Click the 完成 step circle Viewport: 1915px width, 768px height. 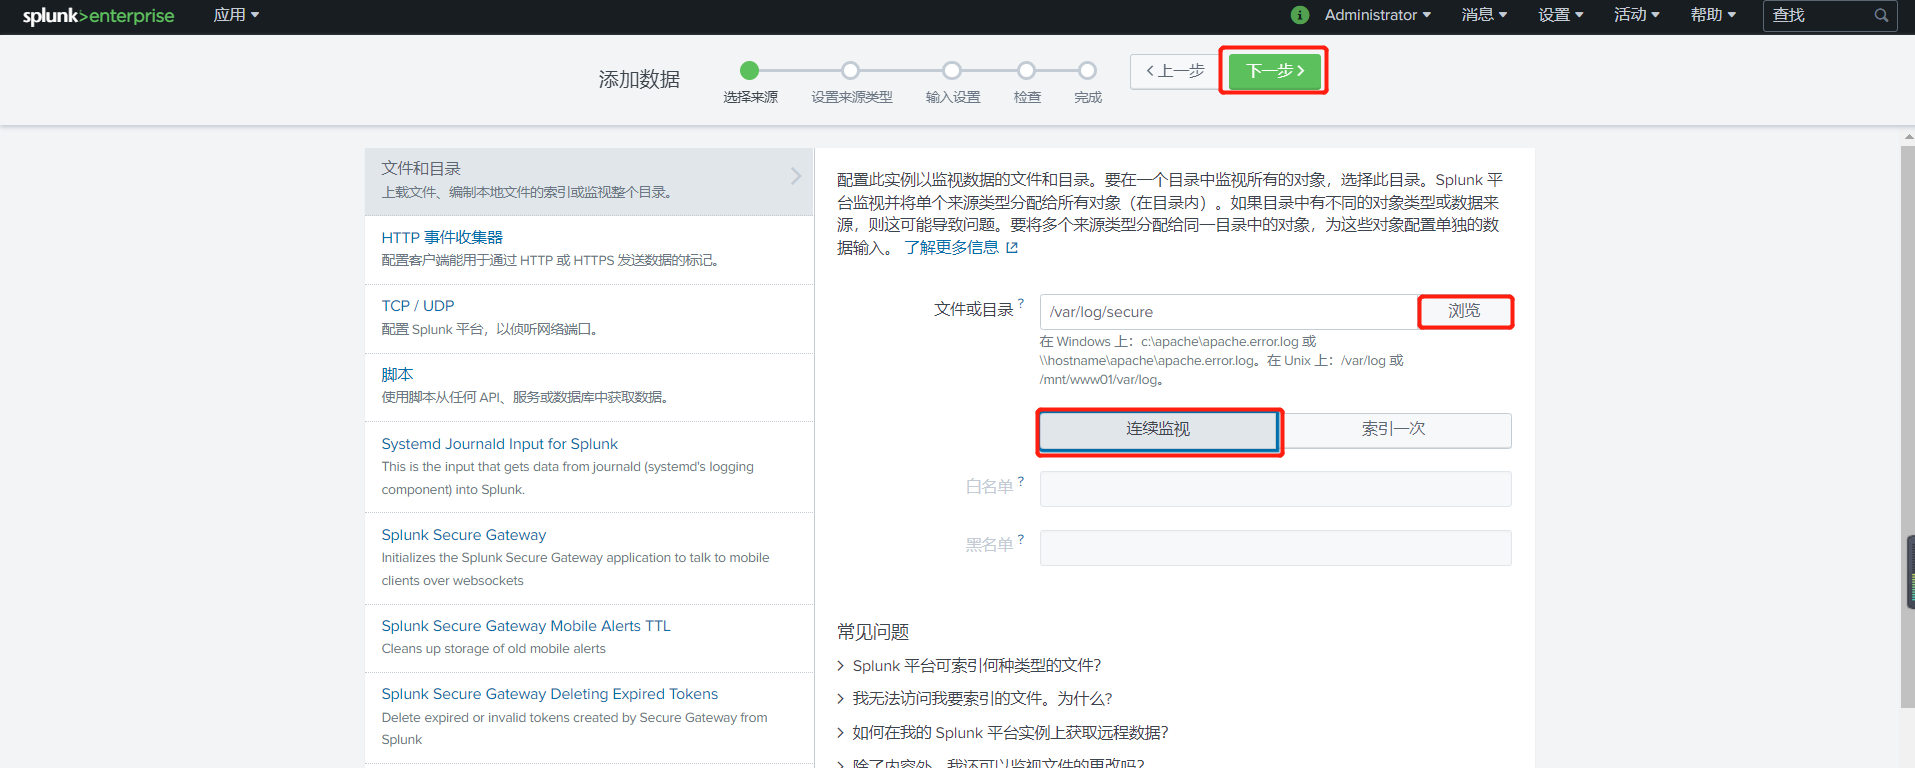click(1088, 70)
